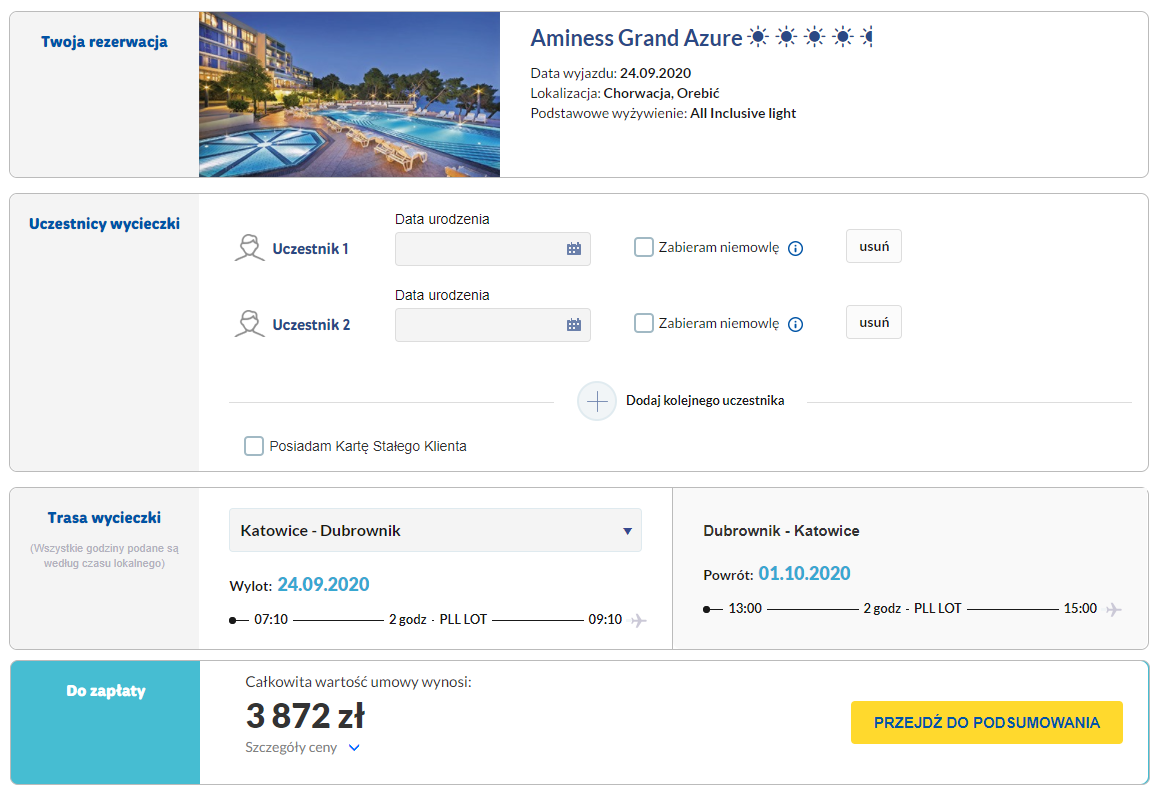Click the first sun rating icon of hotel
The image size is (1158, 791).
(758, 36)
